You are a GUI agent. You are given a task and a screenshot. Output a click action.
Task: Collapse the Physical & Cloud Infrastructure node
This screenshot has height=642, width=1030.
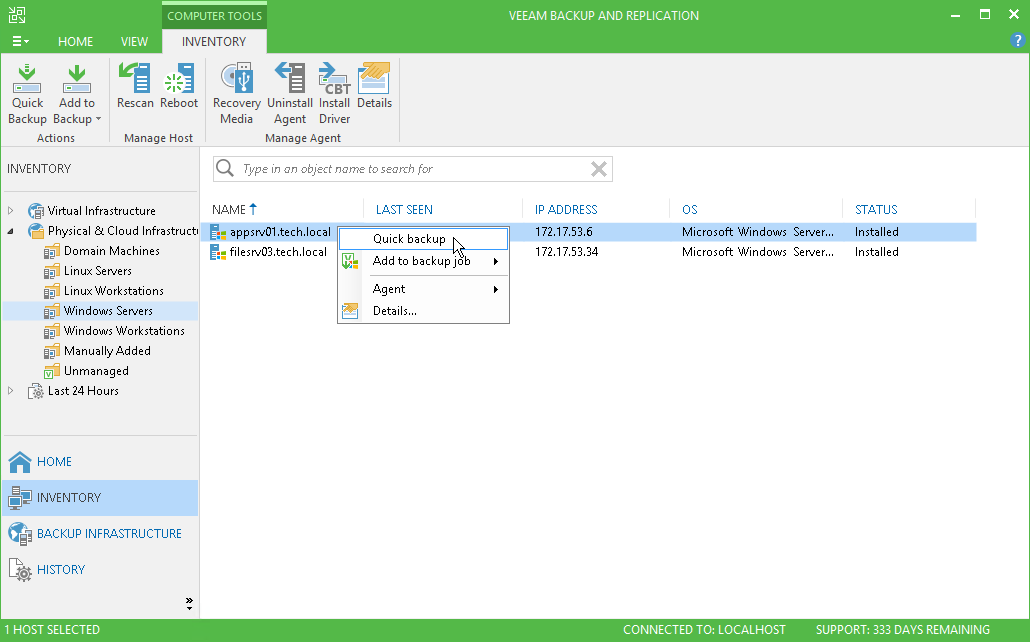point(11,231)
